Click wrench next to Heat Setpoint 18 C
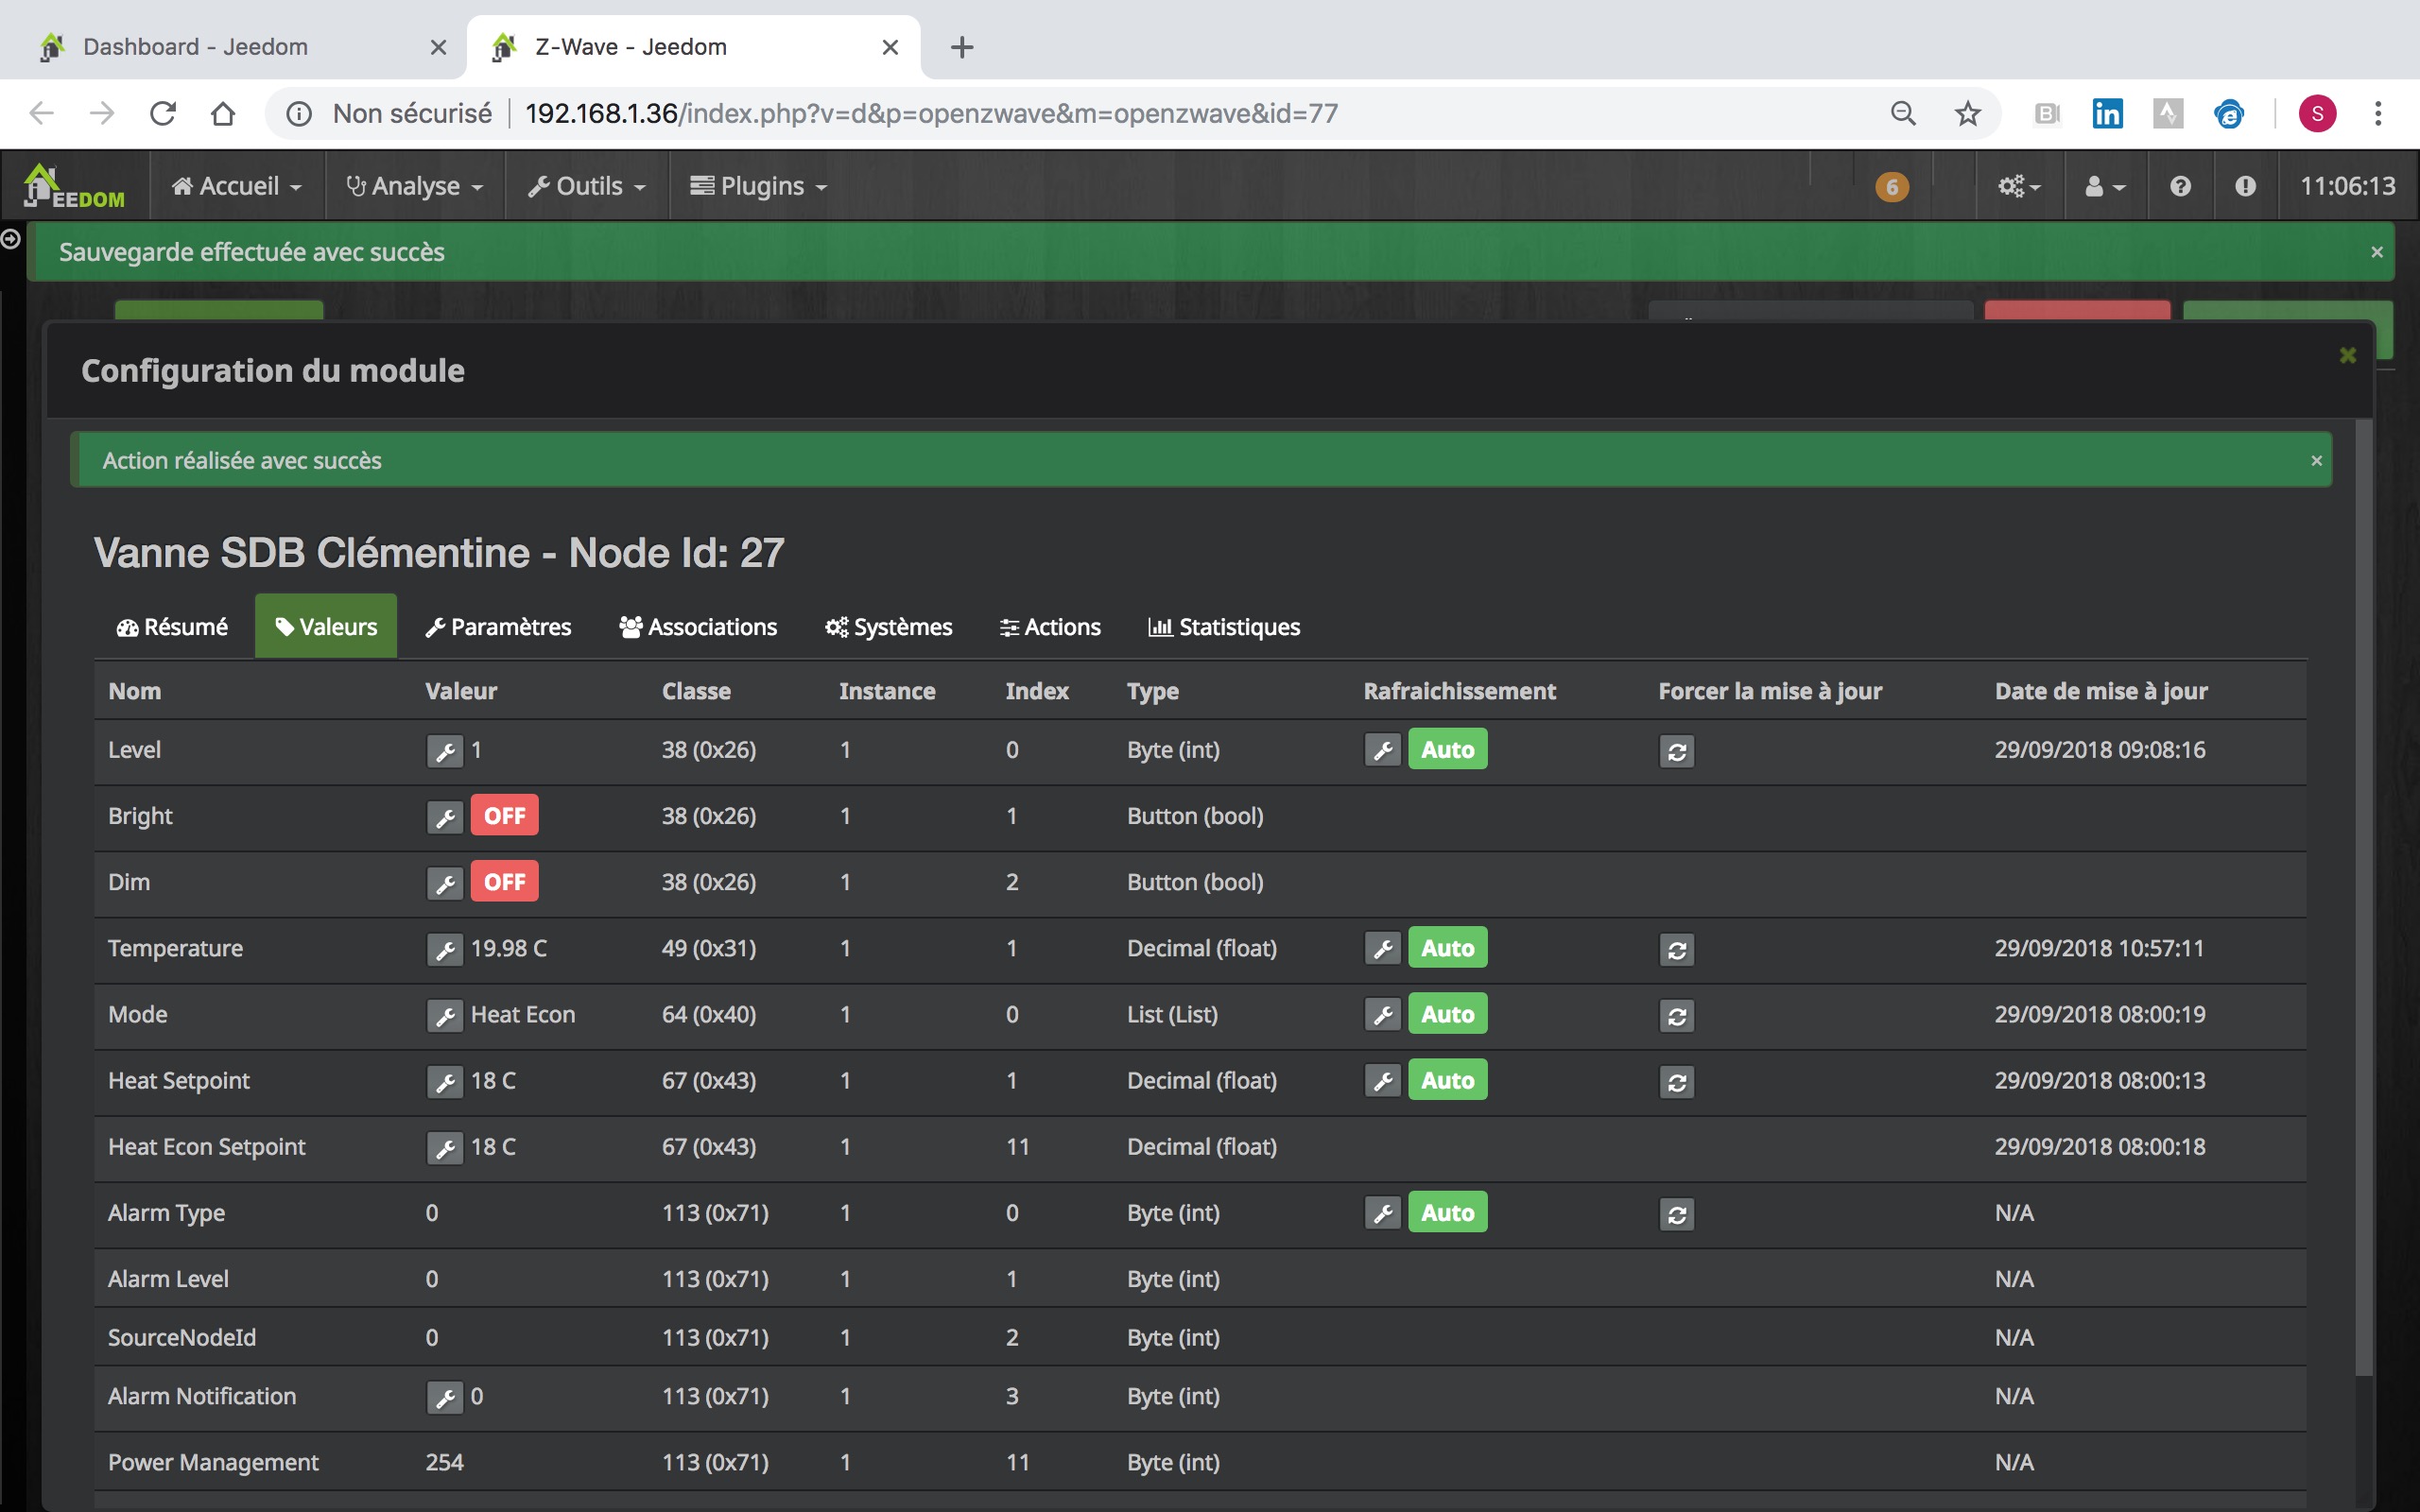The image size is (2420, 1512). click(x=444, y=1081)
